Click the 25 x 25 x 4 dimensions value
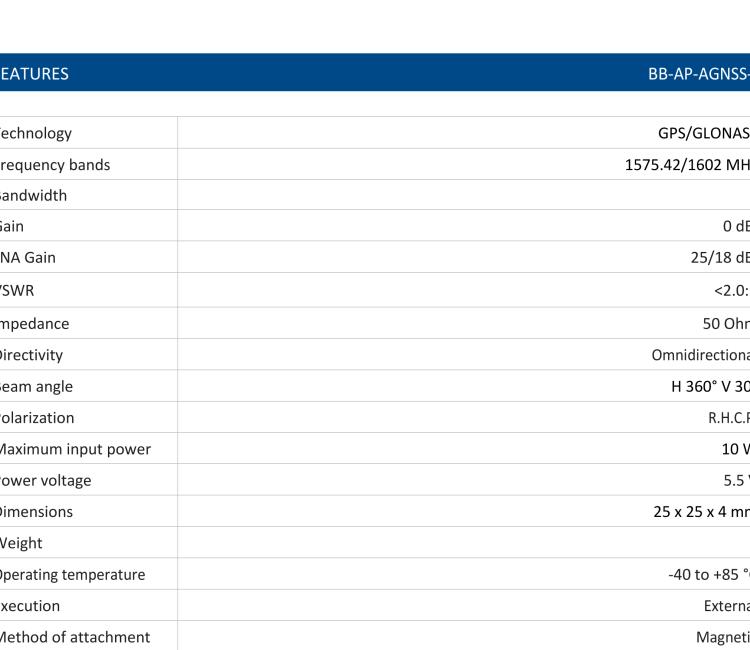This screenshot has height=650, width=750. coord(701,511)
